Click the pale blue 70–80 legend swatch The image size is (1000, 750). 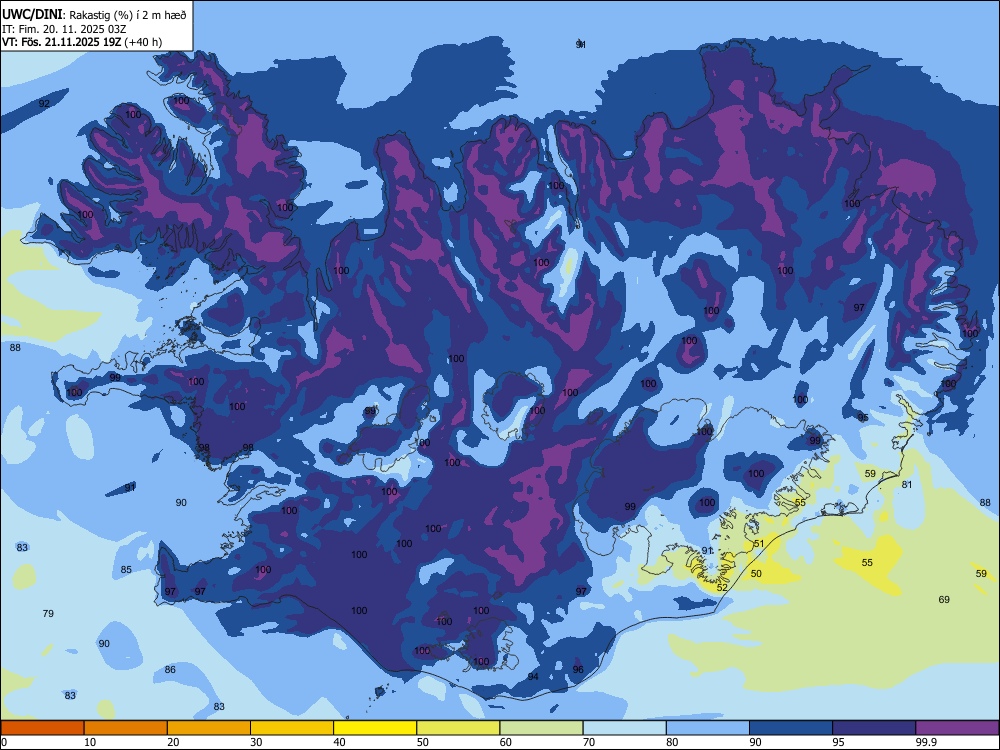coord(624,728)
